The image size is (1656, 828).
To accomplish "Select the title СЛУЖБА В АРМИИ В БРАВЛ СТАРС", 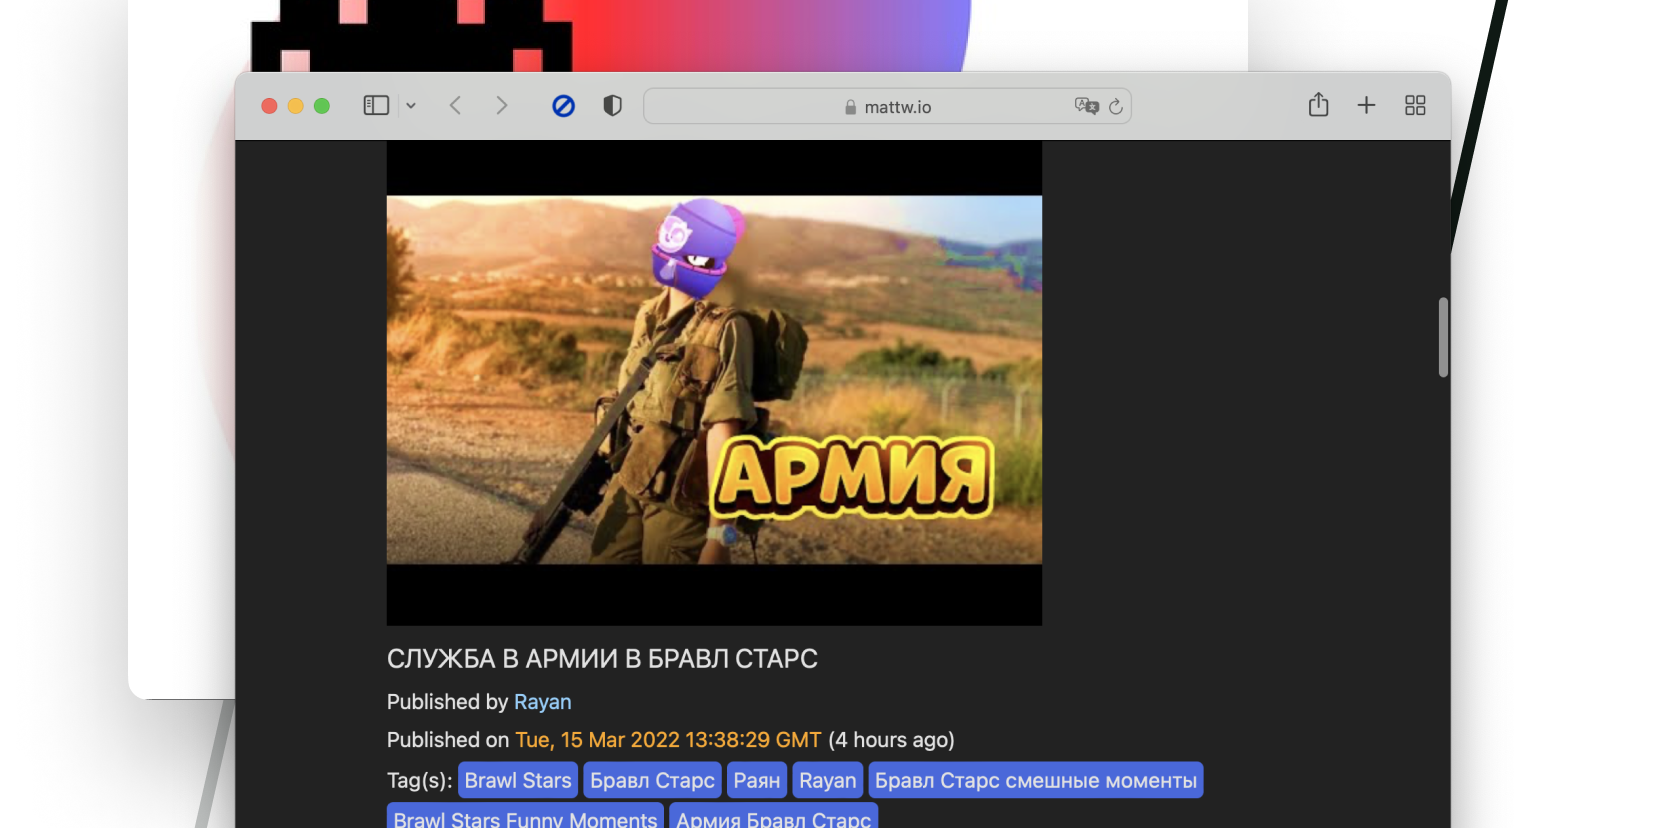I will pyautogui.click(x=602, y=659).
